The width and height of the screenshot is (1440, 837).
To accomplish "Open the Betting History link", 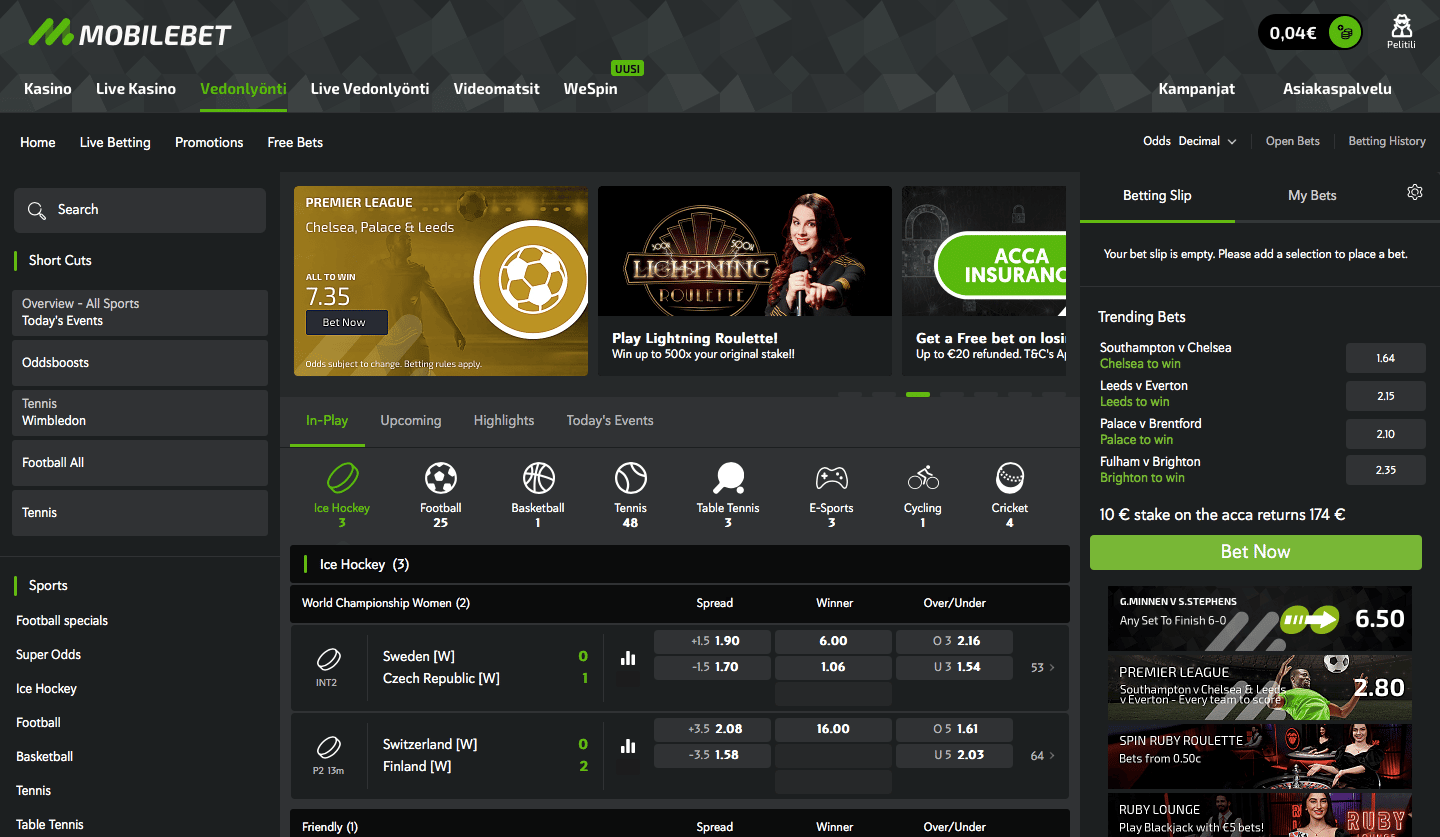I will tap(1387, 141).
